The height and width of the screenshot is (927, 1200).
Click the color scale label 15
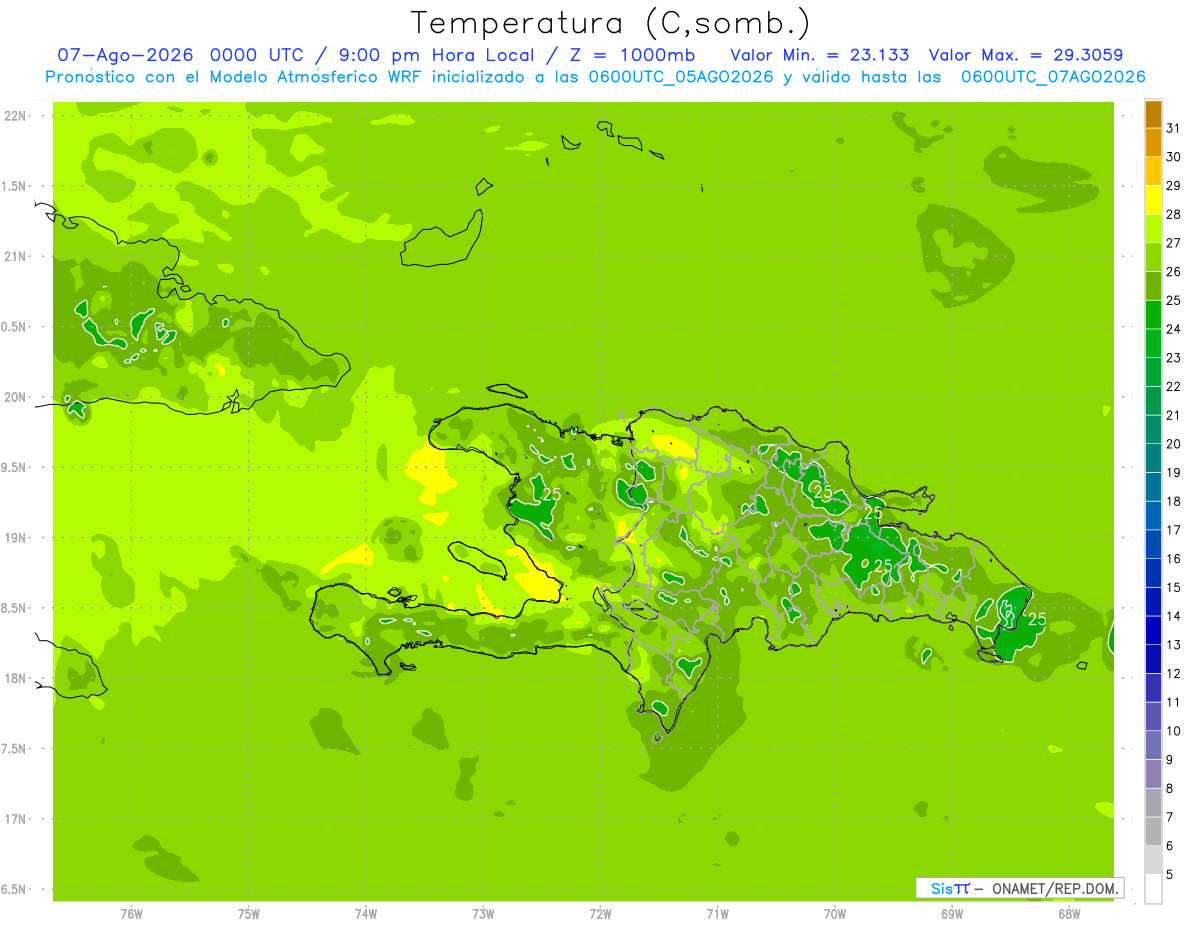[1173, 588]
